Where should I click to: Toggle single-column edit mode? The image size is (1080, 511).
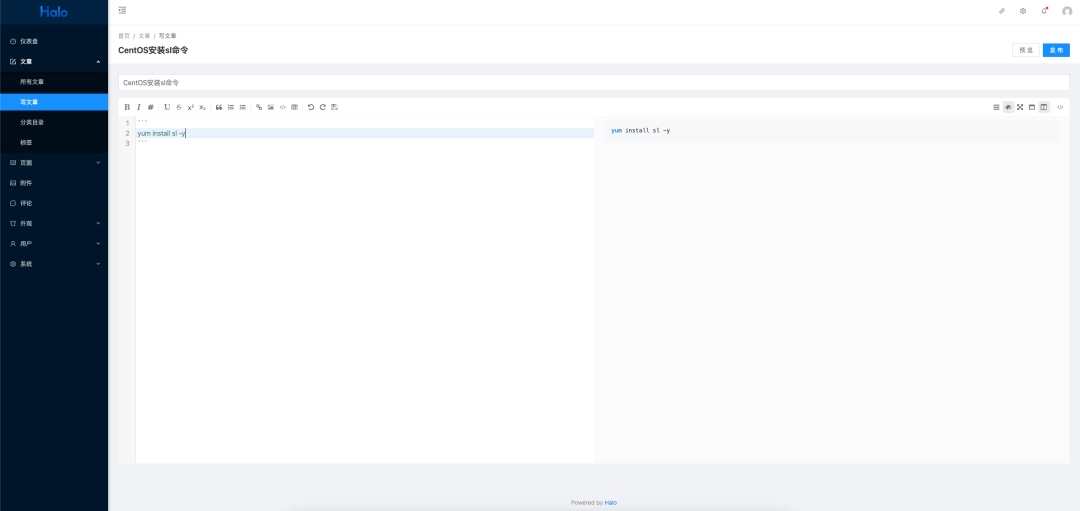pos(1032,107)
